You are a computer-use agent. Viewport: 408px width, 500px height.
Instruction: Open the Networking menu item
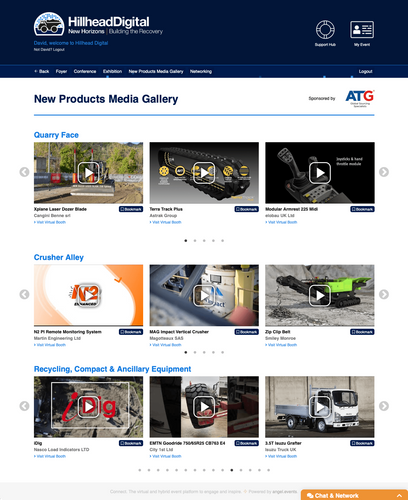click(x=201, y=71)
